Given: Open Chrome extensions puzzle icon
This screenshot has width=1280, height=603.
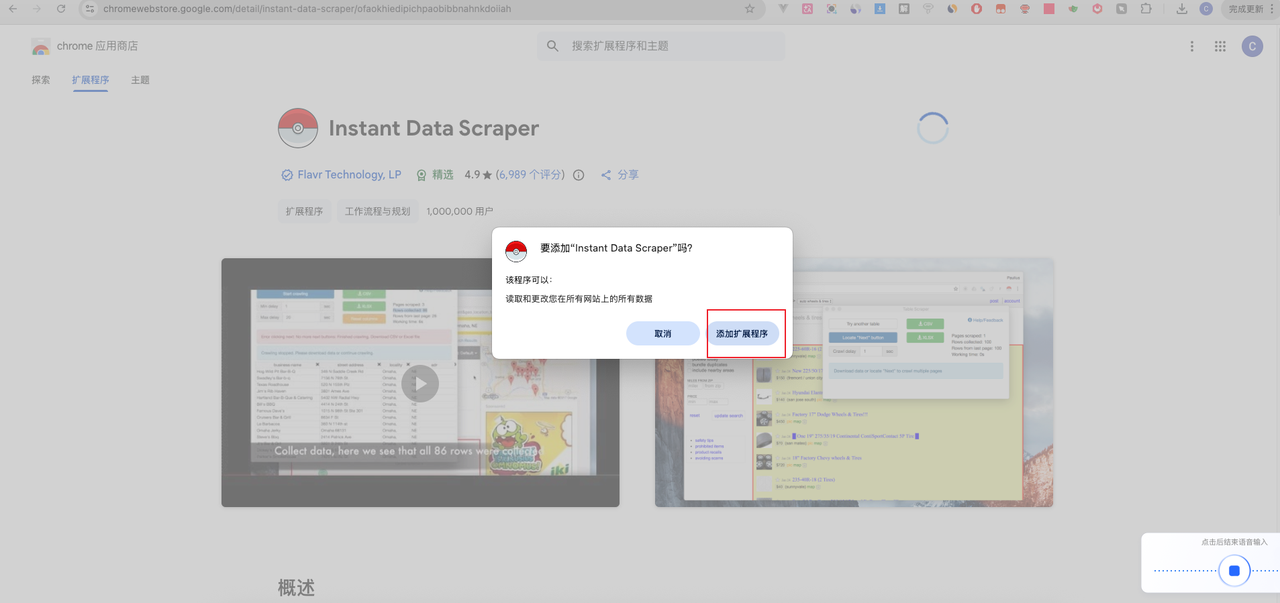Looking at the screenshot, I should click(1146, 9).
